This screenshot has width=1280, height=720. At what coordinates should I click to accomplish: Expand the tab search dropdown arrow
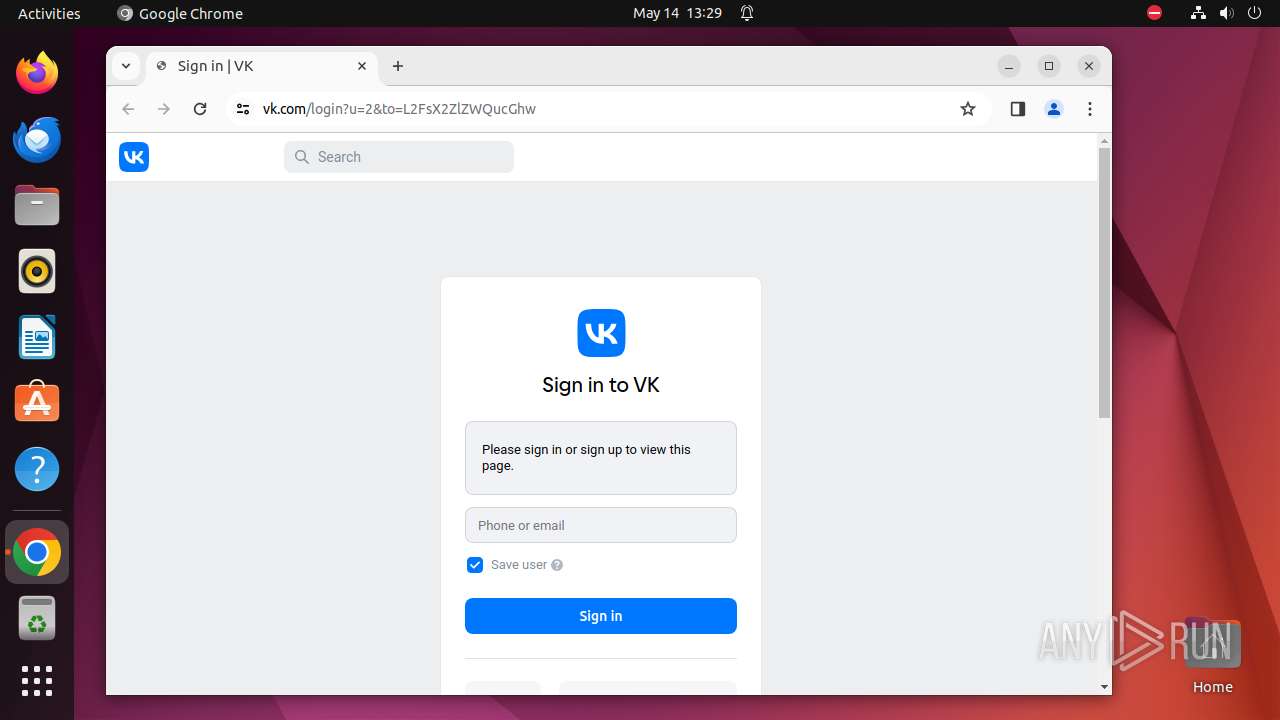click(x=125, y=66)
